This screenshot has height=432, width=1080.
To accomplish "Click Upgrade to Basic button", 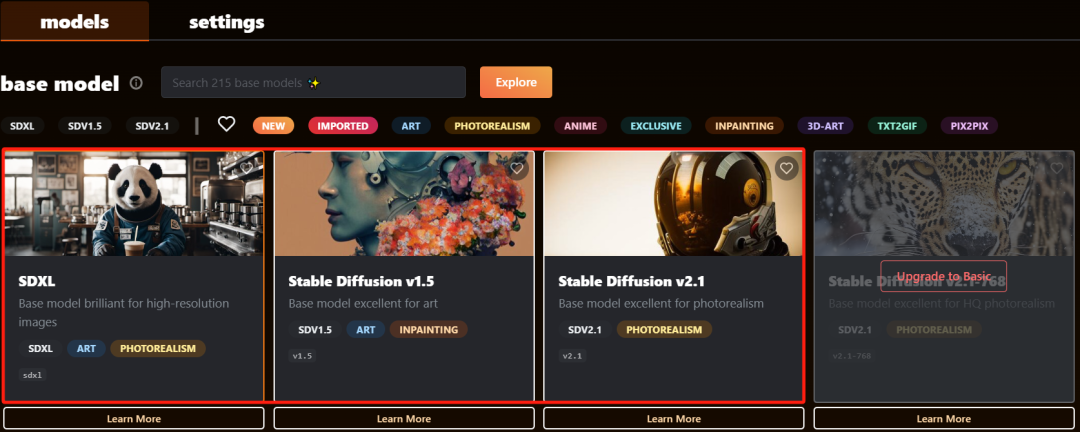I will (x=944, y=276).
